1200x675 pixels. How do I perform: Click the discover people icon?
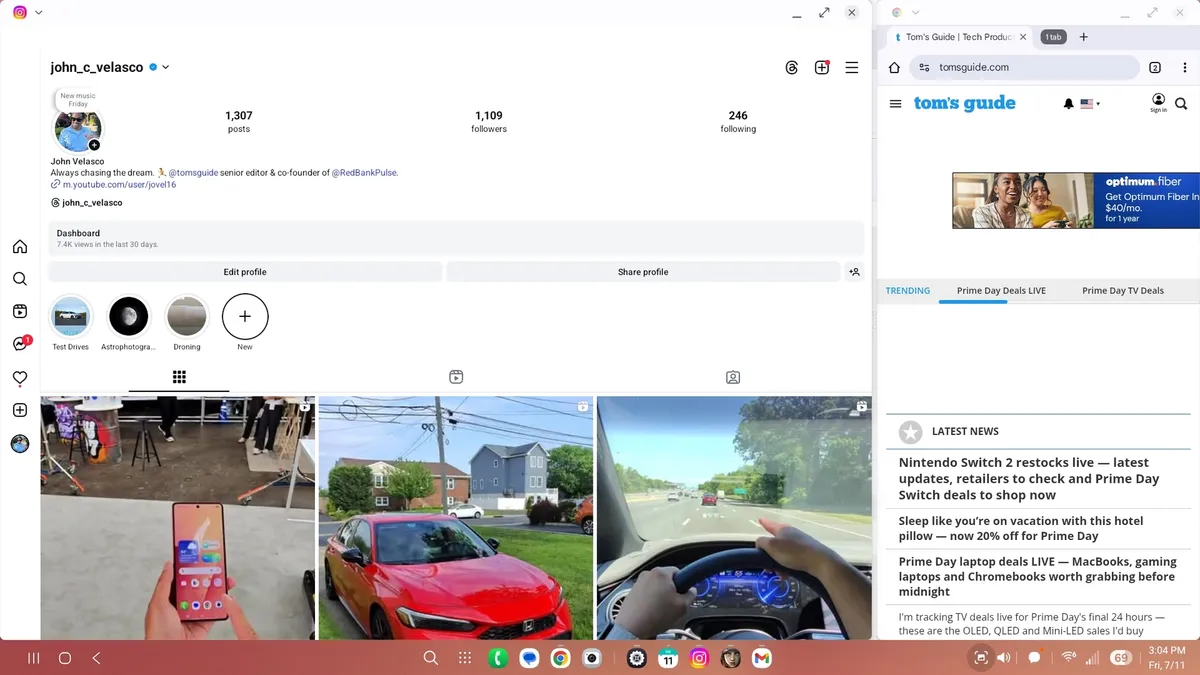(x=854, y=272)
